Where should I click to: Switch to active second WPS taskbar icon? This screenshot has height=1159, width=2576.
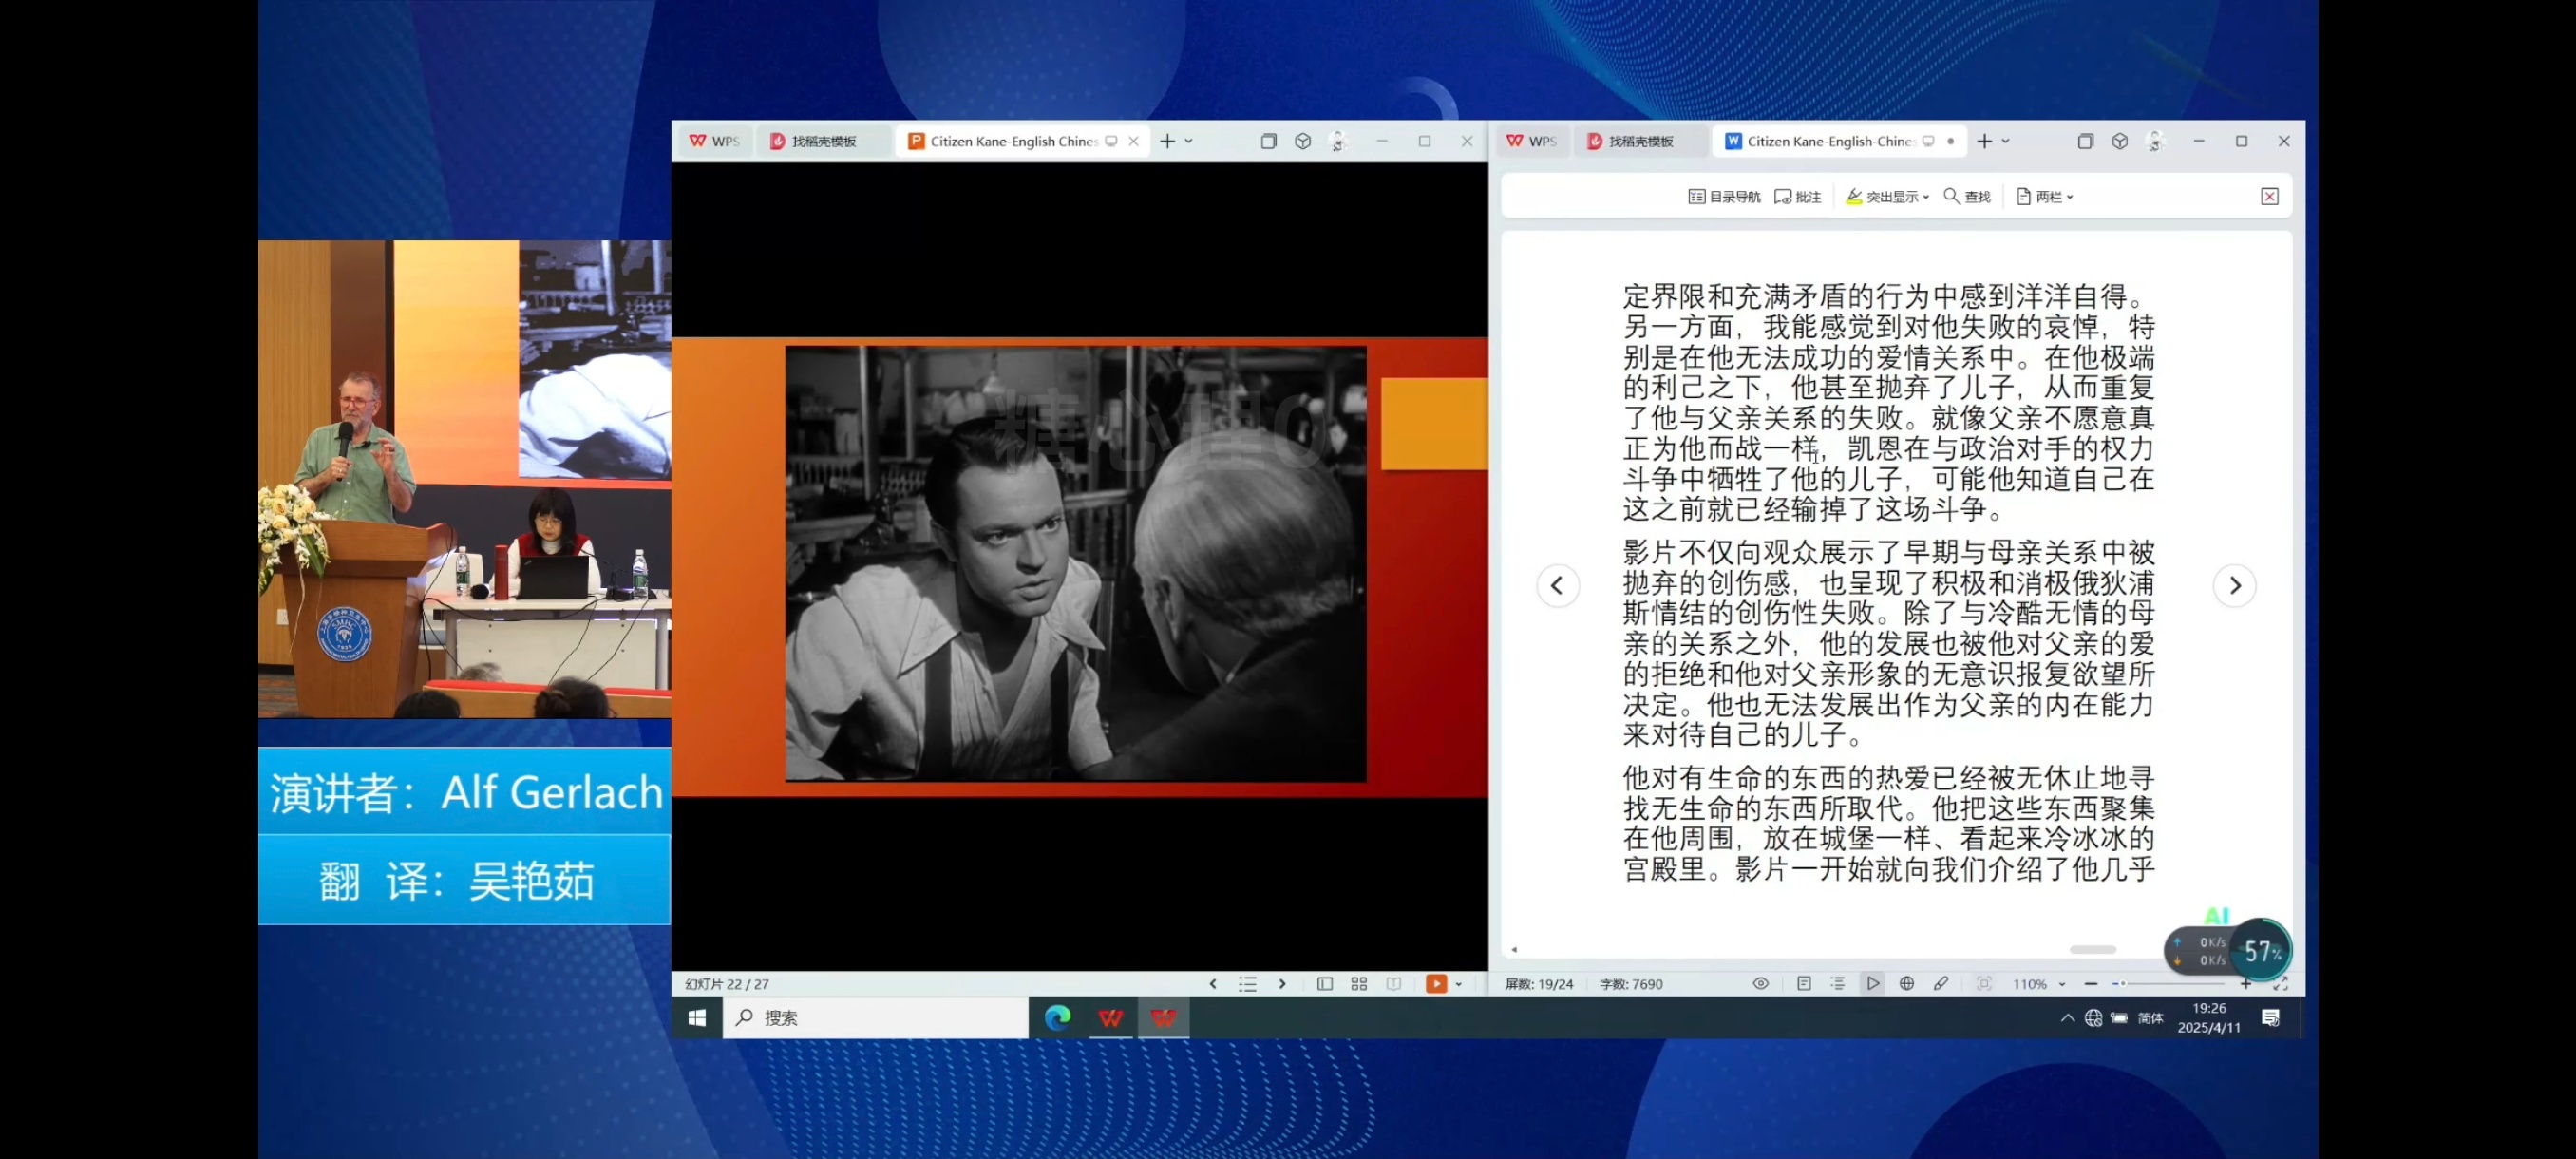point(1163,1018)
